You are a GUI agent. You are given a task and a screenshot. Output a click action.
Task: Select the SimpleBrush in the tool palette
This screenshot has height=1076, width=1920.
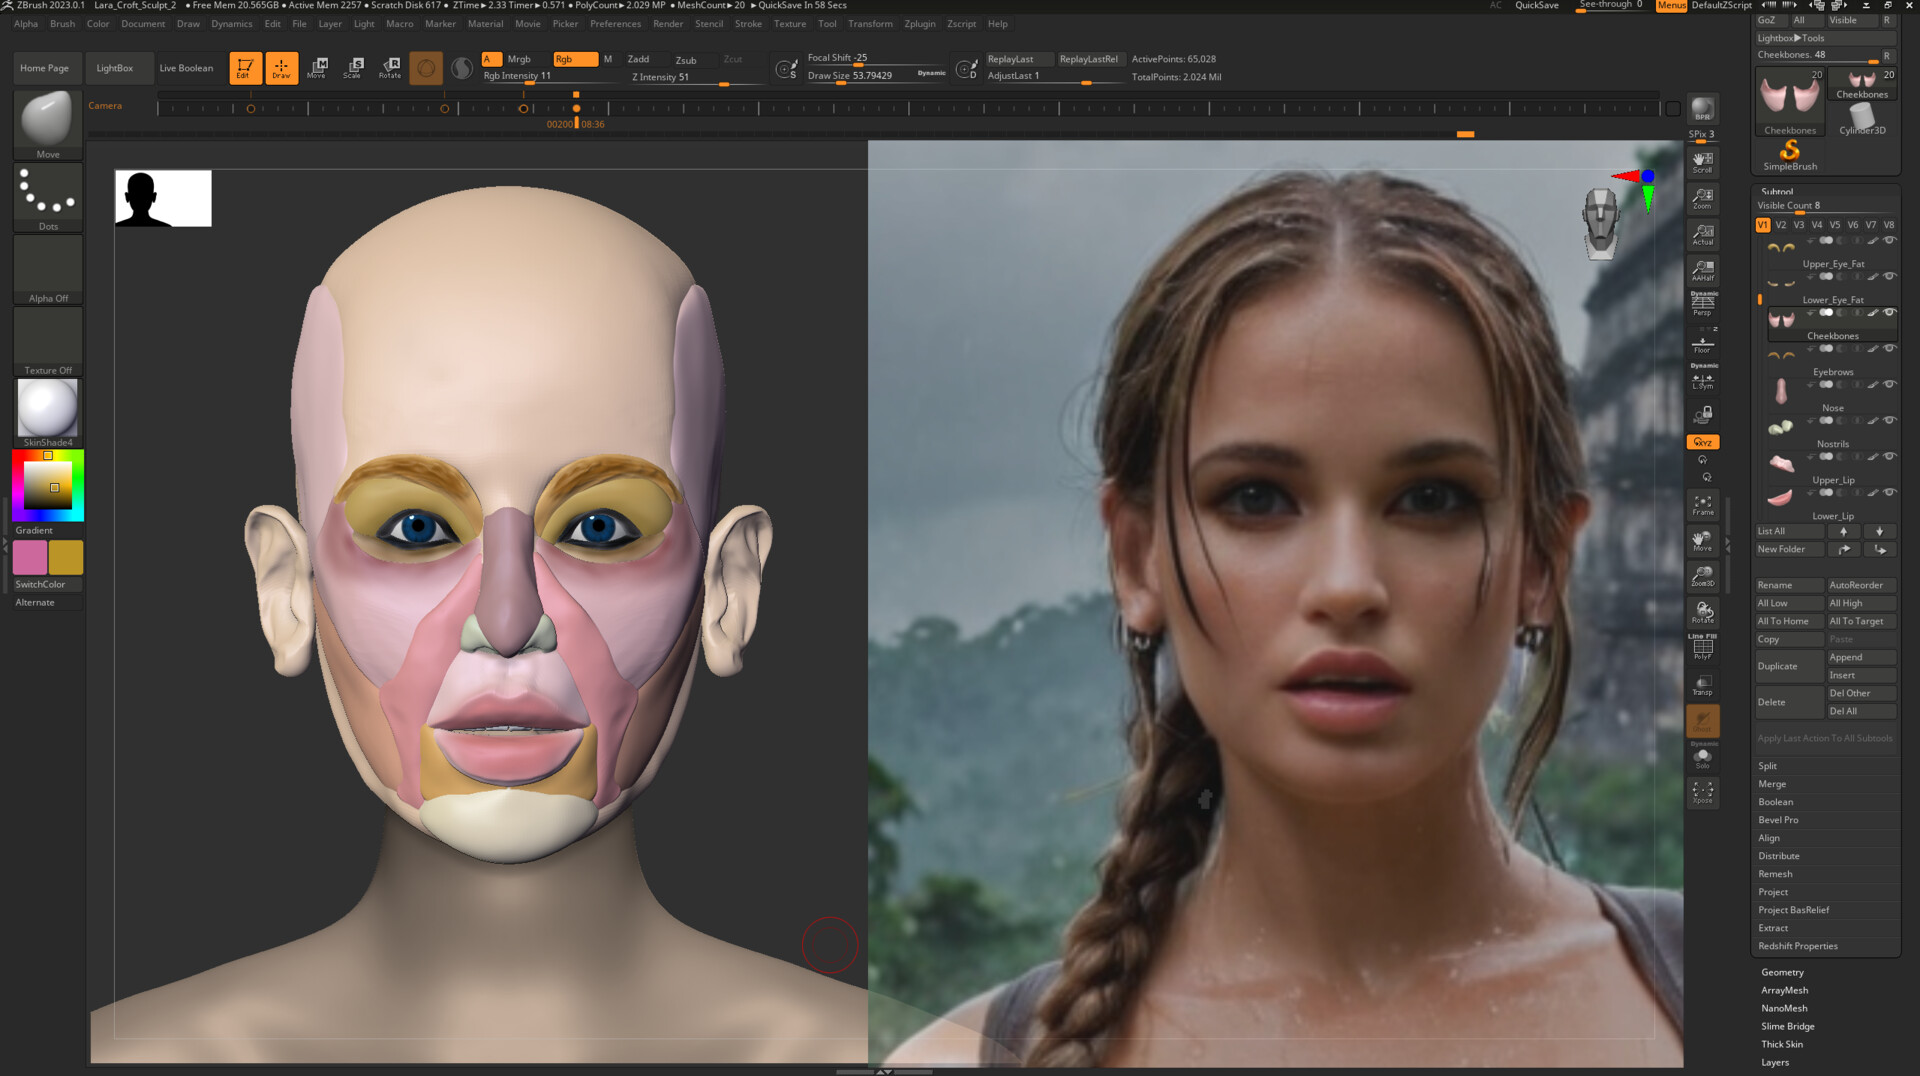(1791, 153)
